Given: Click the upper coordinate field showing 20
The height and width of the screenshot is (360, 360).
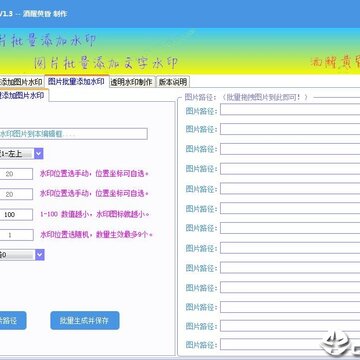Looking at the screenshot, I should click(16, 174).
